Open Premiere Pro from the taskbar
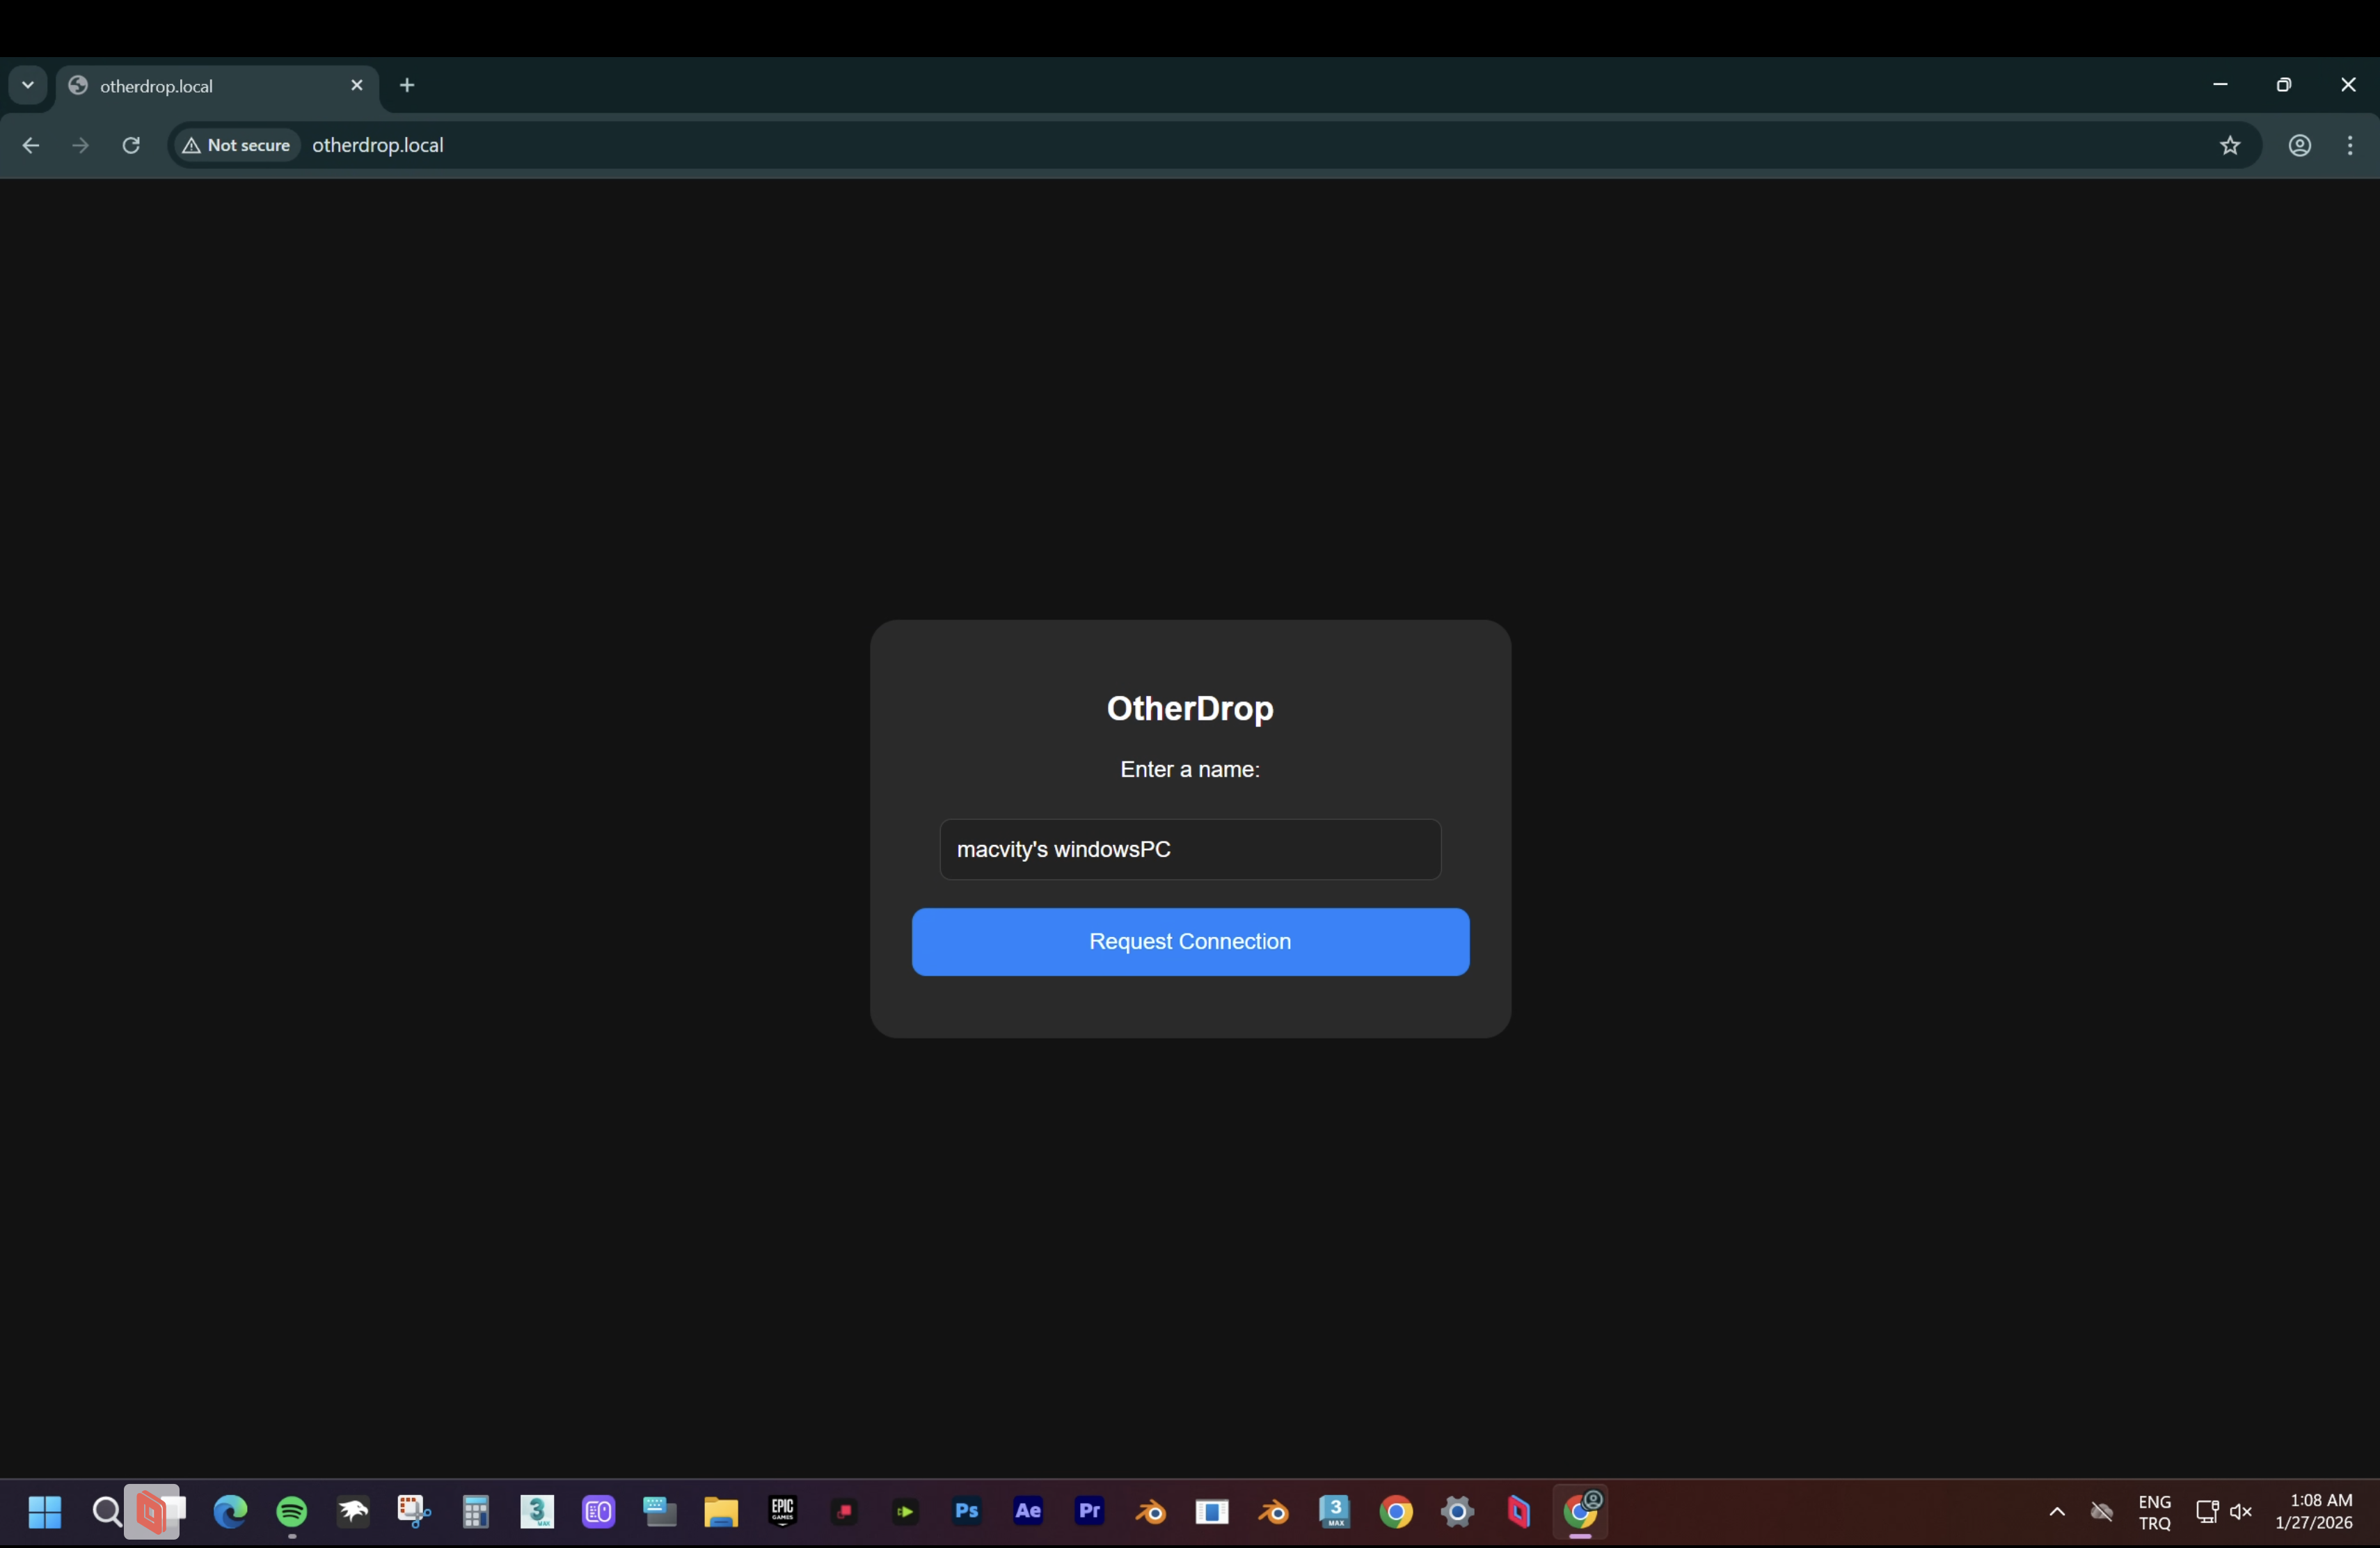The image size is (2380, 1548). (1090, 1512)
